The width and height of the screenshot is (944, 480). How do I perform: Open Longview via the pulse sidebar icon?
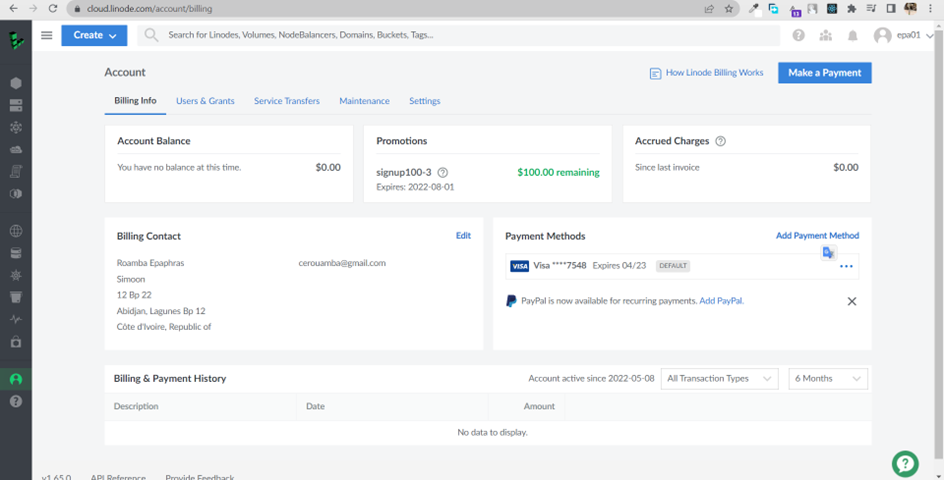pyautogui.click(x=16, y=319)
